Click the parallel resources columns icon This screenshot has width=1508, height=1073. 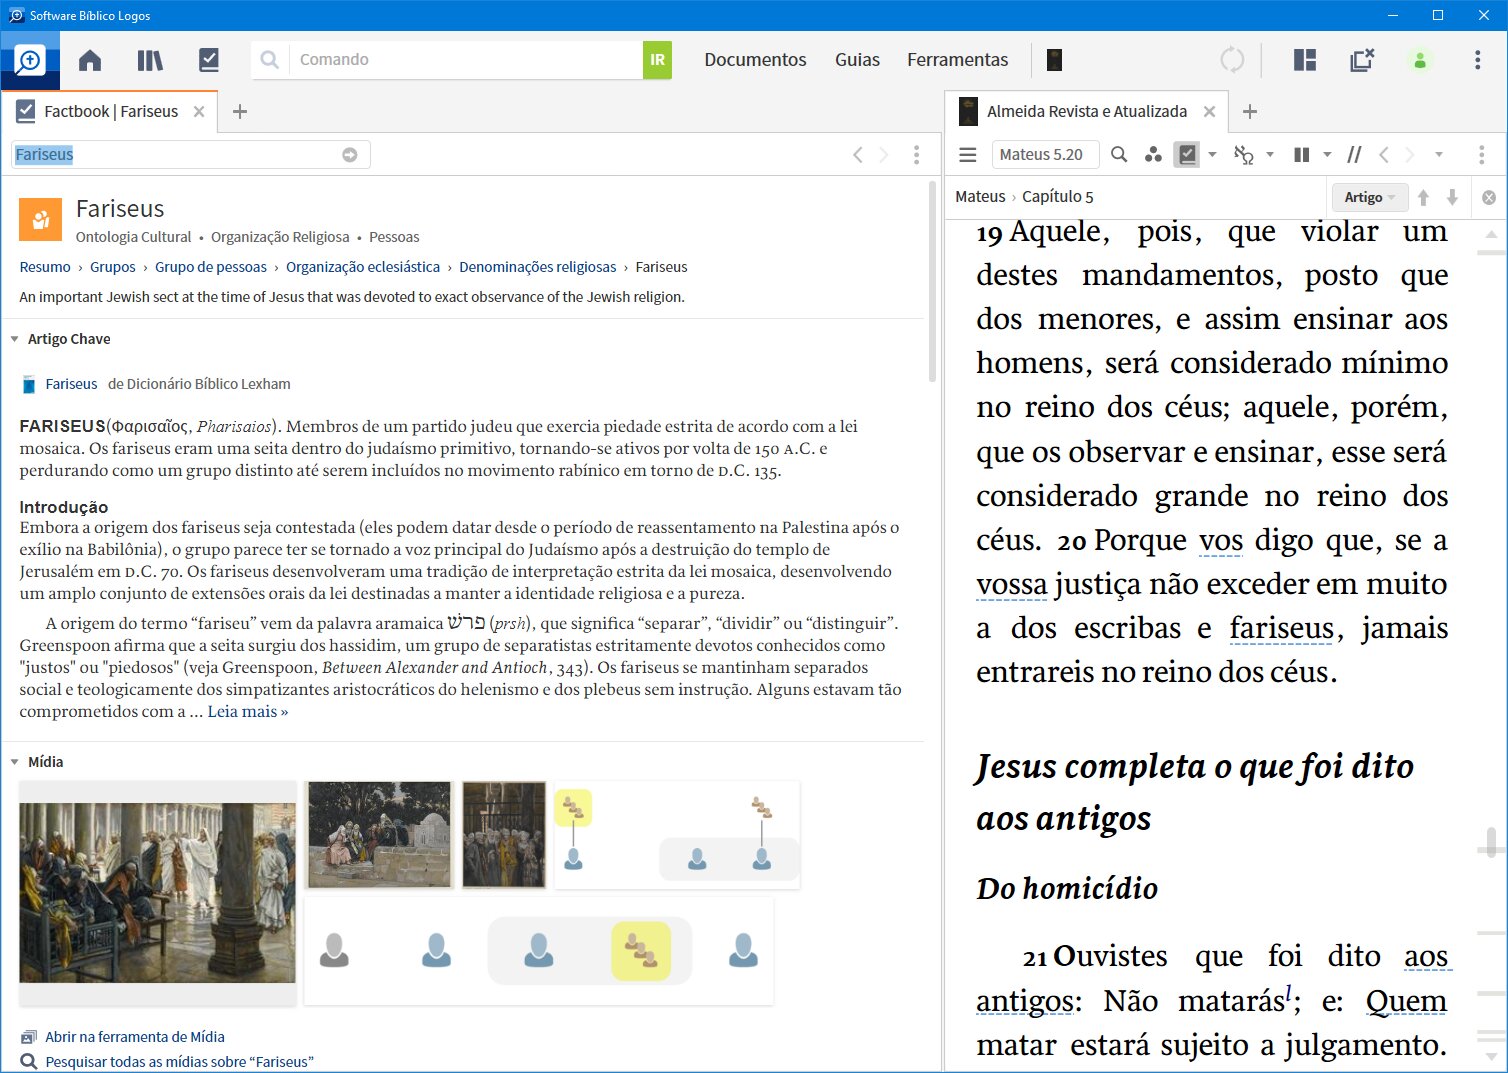click(1301, 155)
